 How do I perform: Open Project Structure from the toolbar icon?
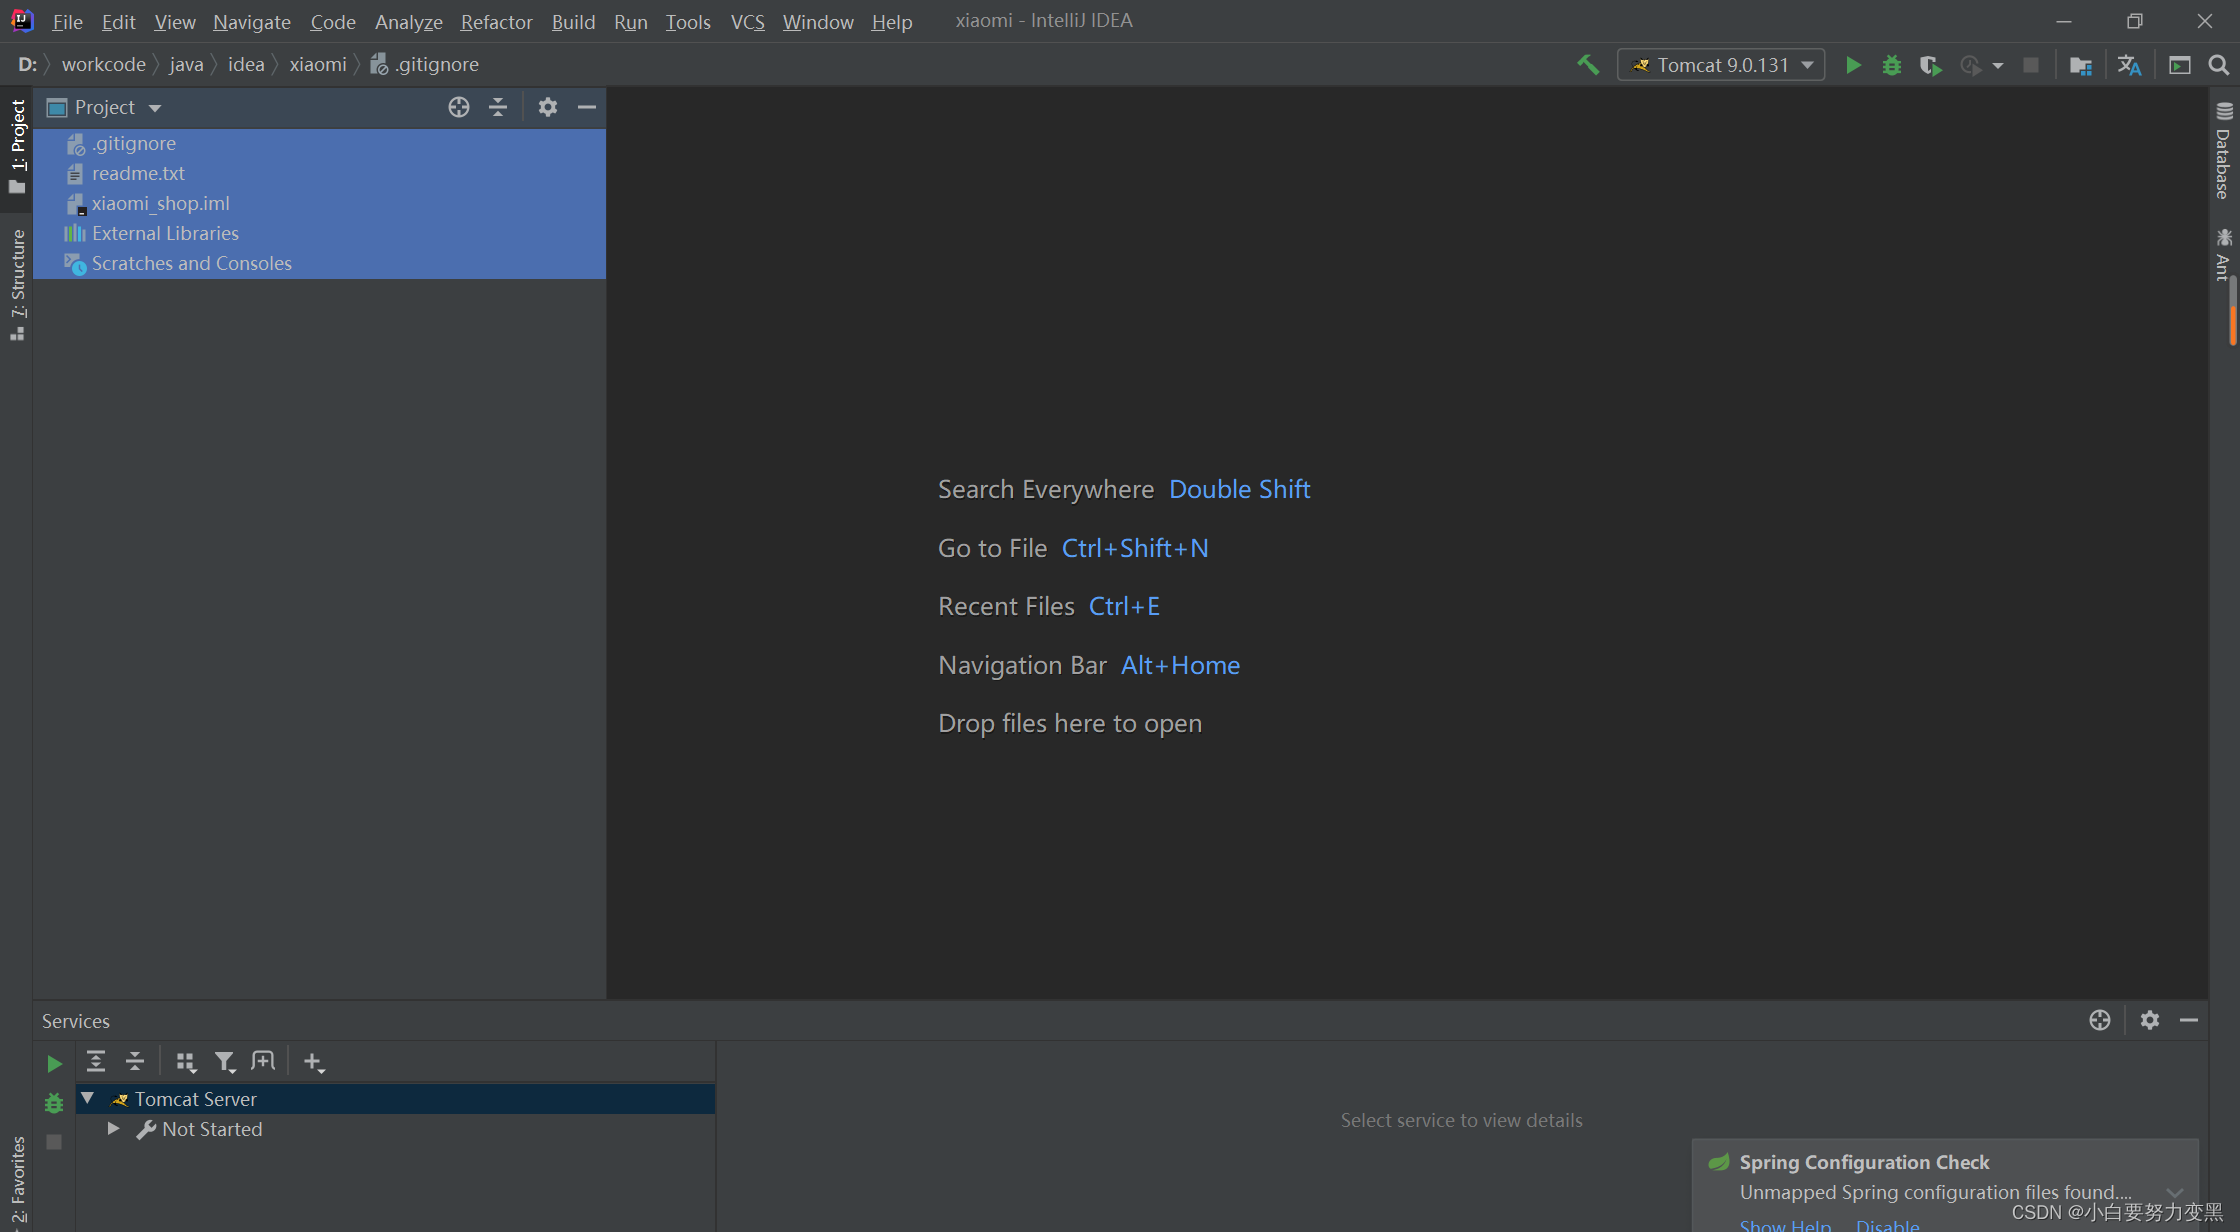pos(2081,65)
